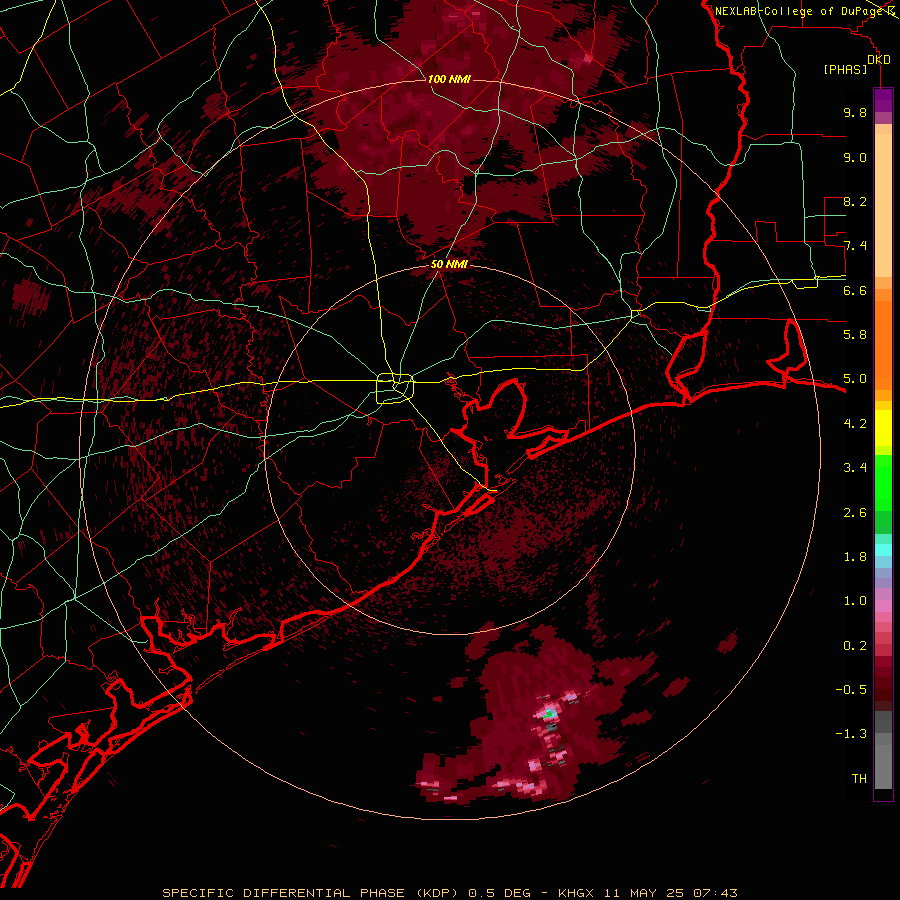Click the -0.5 value on the color scale
The height and width of the screenshot is (900, 900).
851,690
